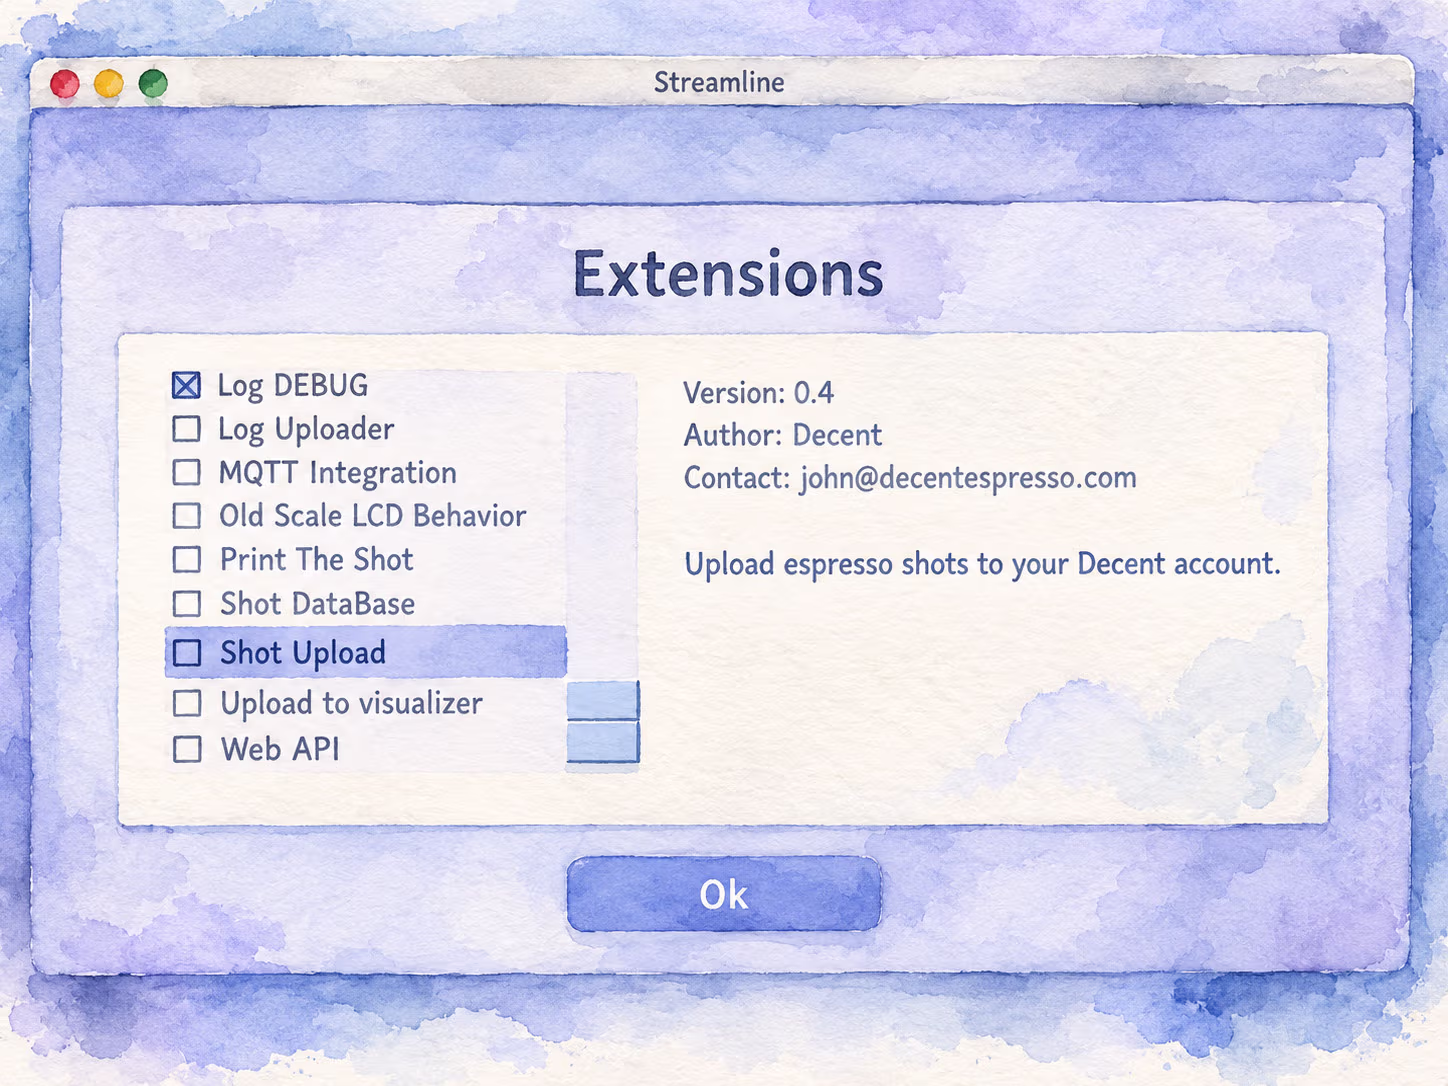Screen dimensions: 1448x1086
Task: Select Old Scale LCD Behavior label
Action: click(x=372, y=516)
